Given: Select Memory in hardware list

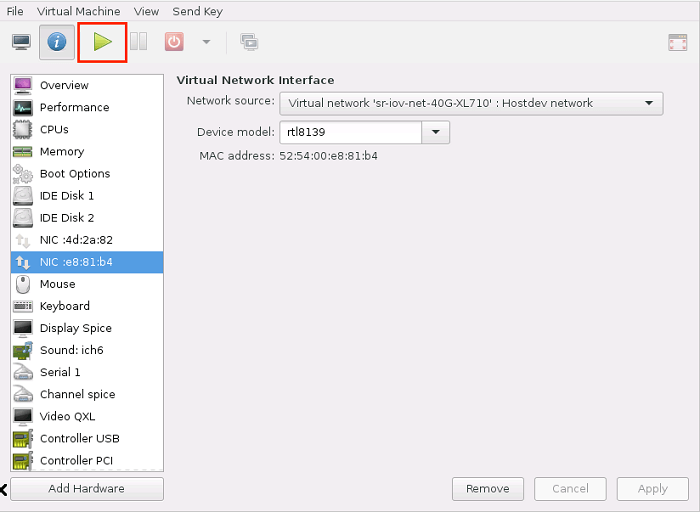Looking at the screenshot, I should point(87,152).
